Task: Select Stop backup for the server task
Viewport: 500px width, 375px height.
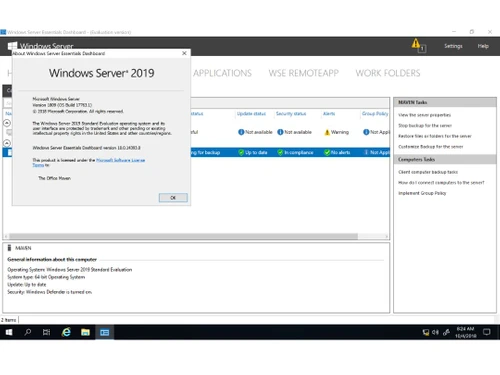Action: coord(425,126)
